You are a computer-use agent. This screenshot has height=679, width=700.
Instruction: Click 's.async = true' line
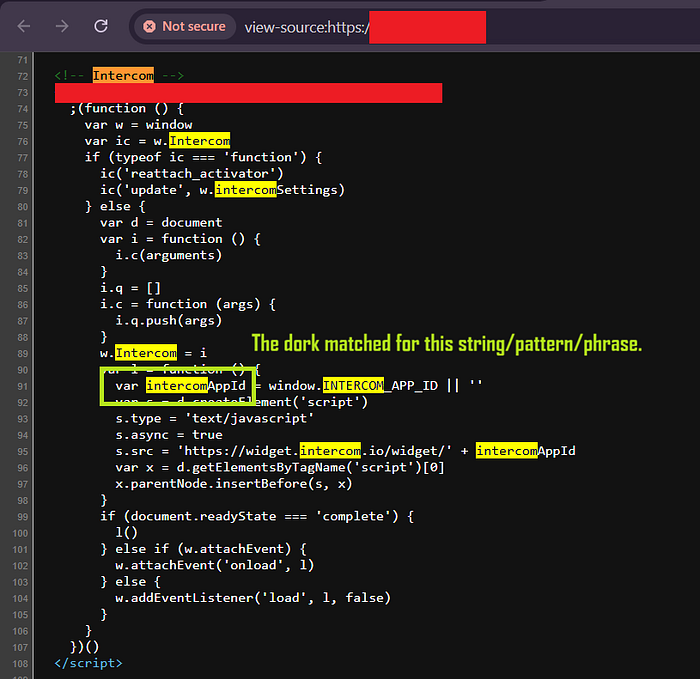[169, 435]
